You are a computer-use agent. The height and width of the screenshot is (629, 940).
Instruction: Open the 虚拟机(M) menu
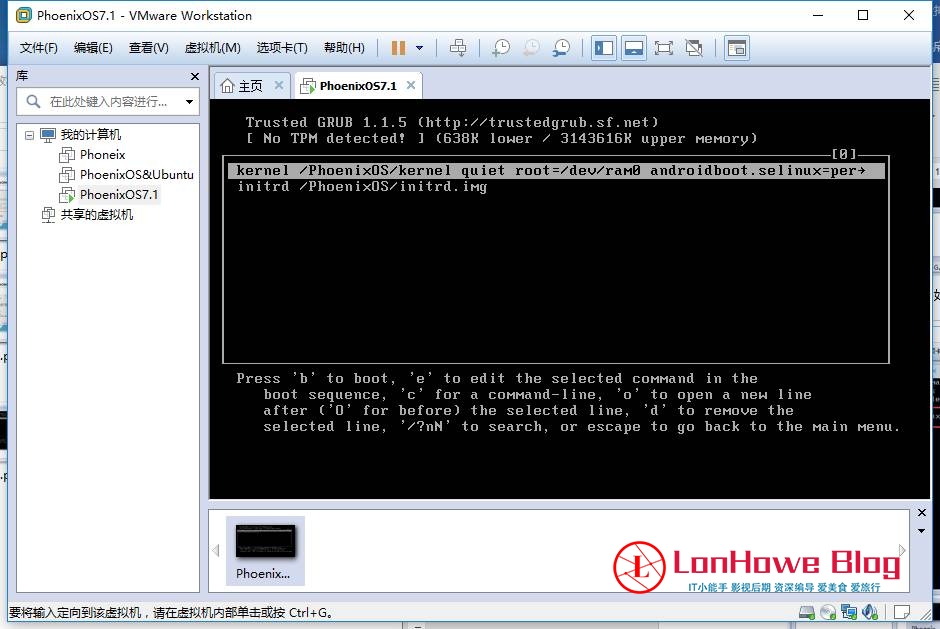tap(212, 48)
